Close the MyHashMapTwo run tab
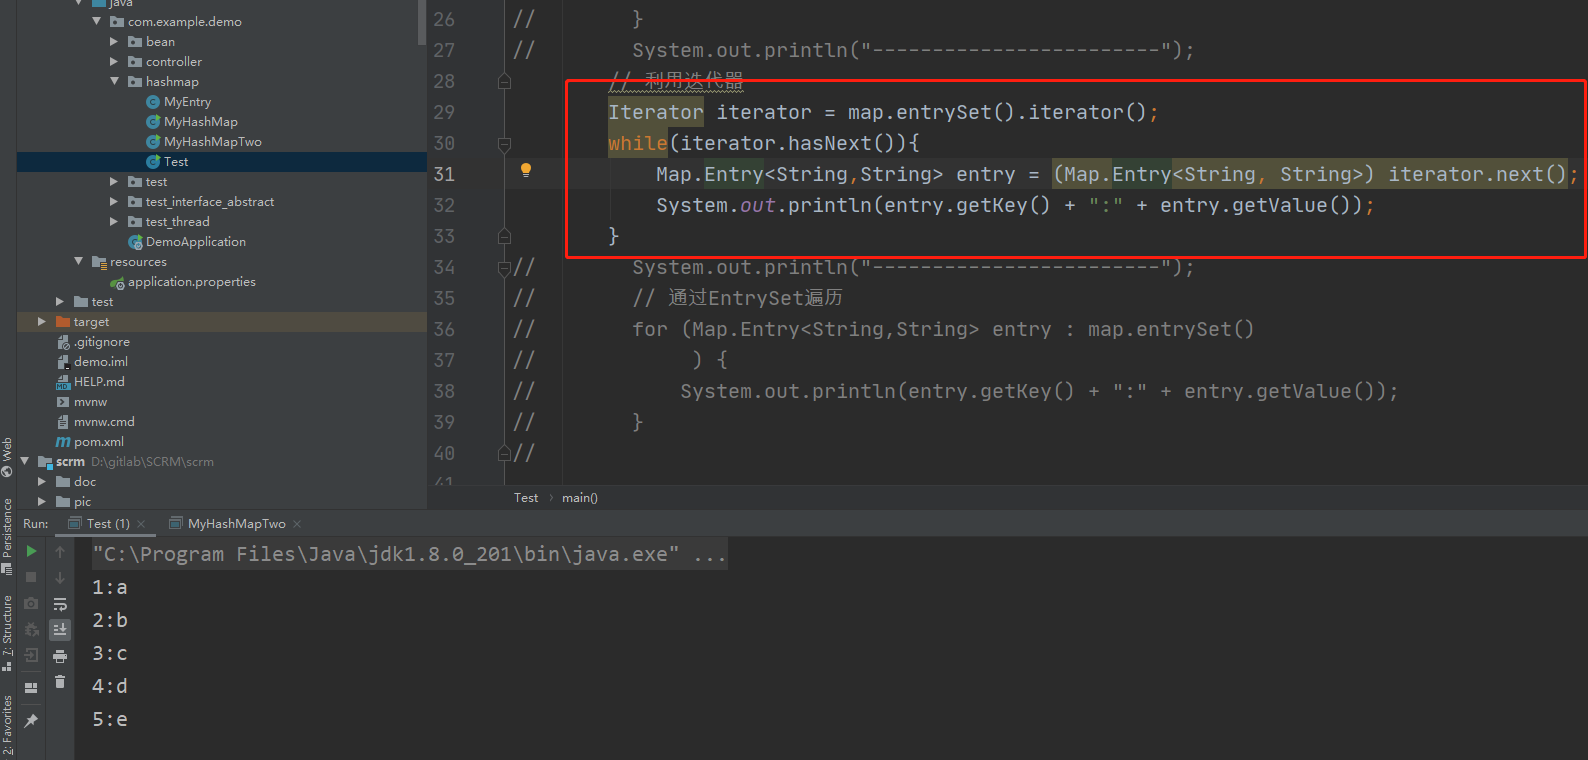 pyautogui.click(x=297, y=524)
